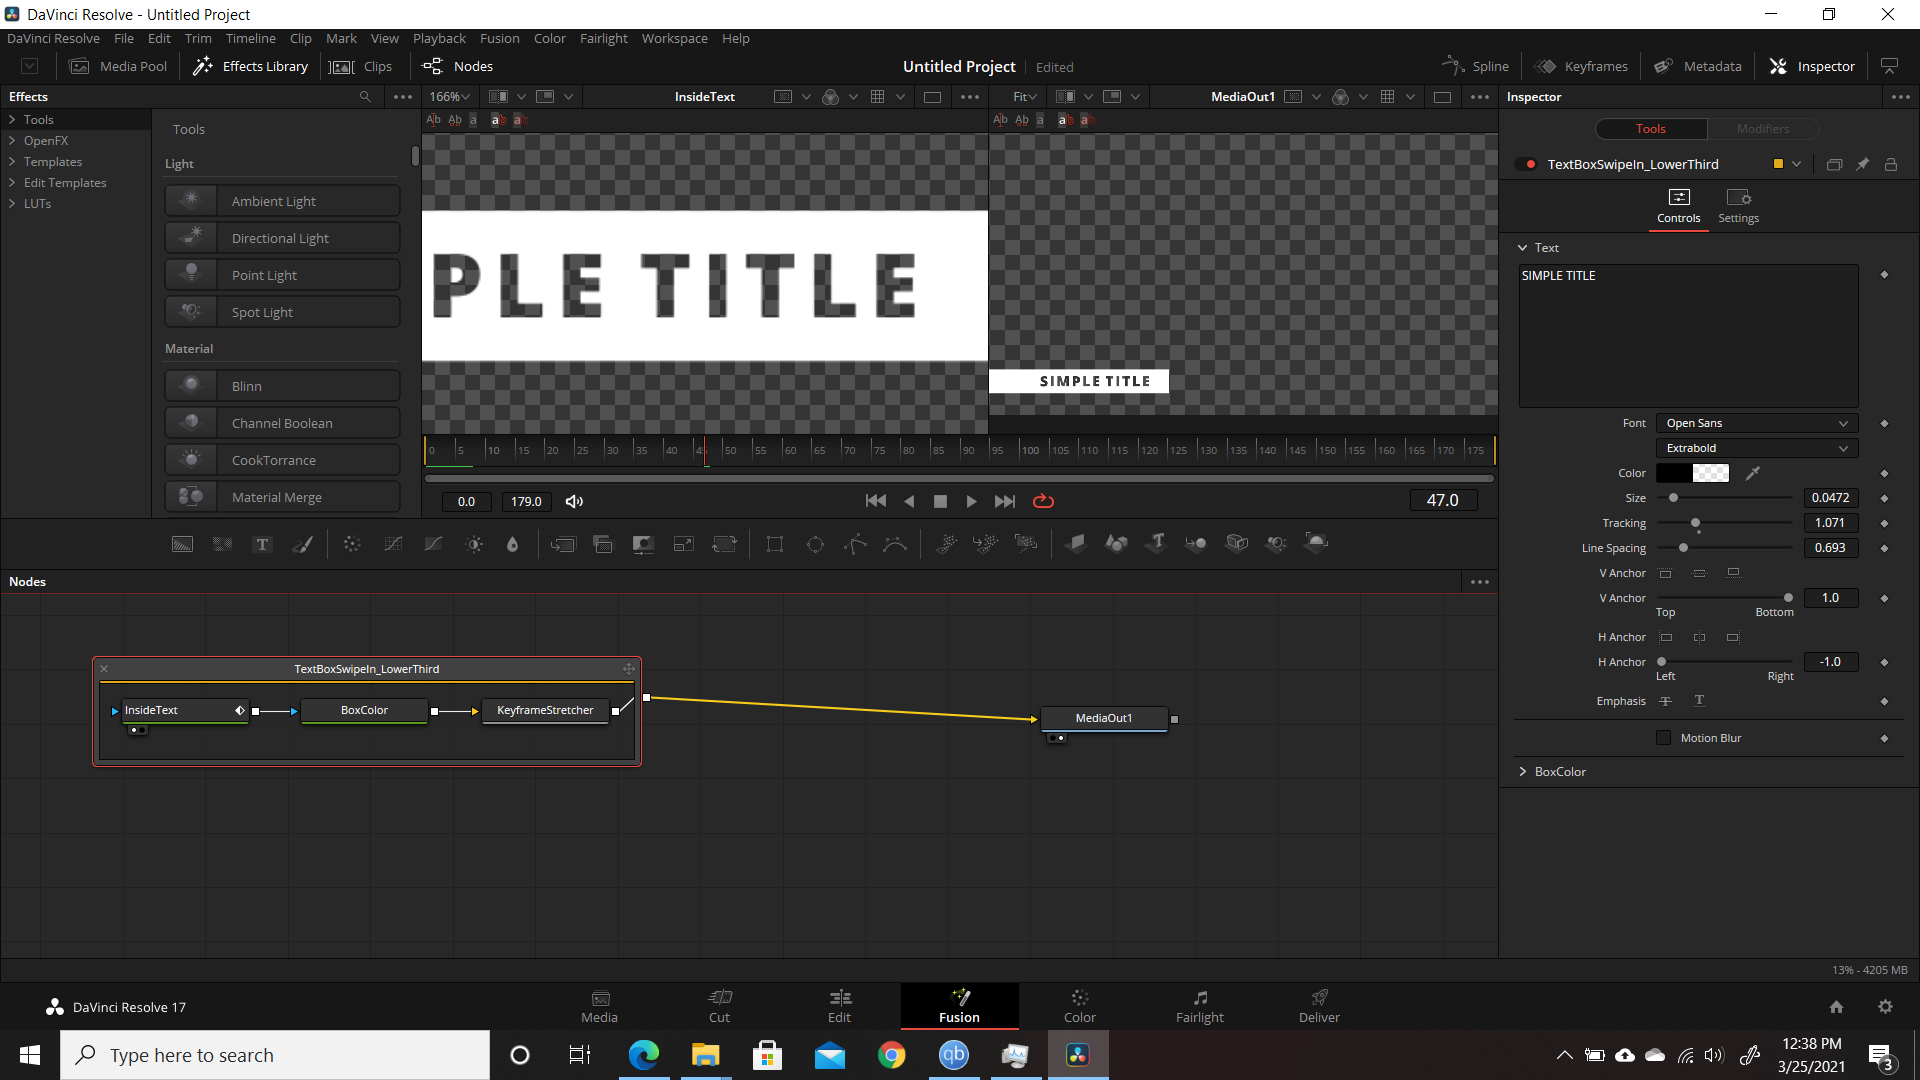This screenshot has width=1920, height=1080.
Task: Open the 166% zoom dropdown
Action: (450, 97)
